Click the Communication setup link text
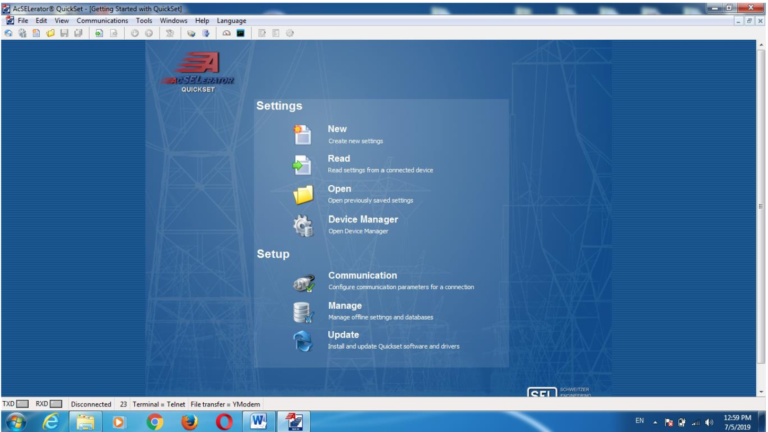The width and height of the screenshot is (768, 432). pyautogui.click(x=362, y=275)
